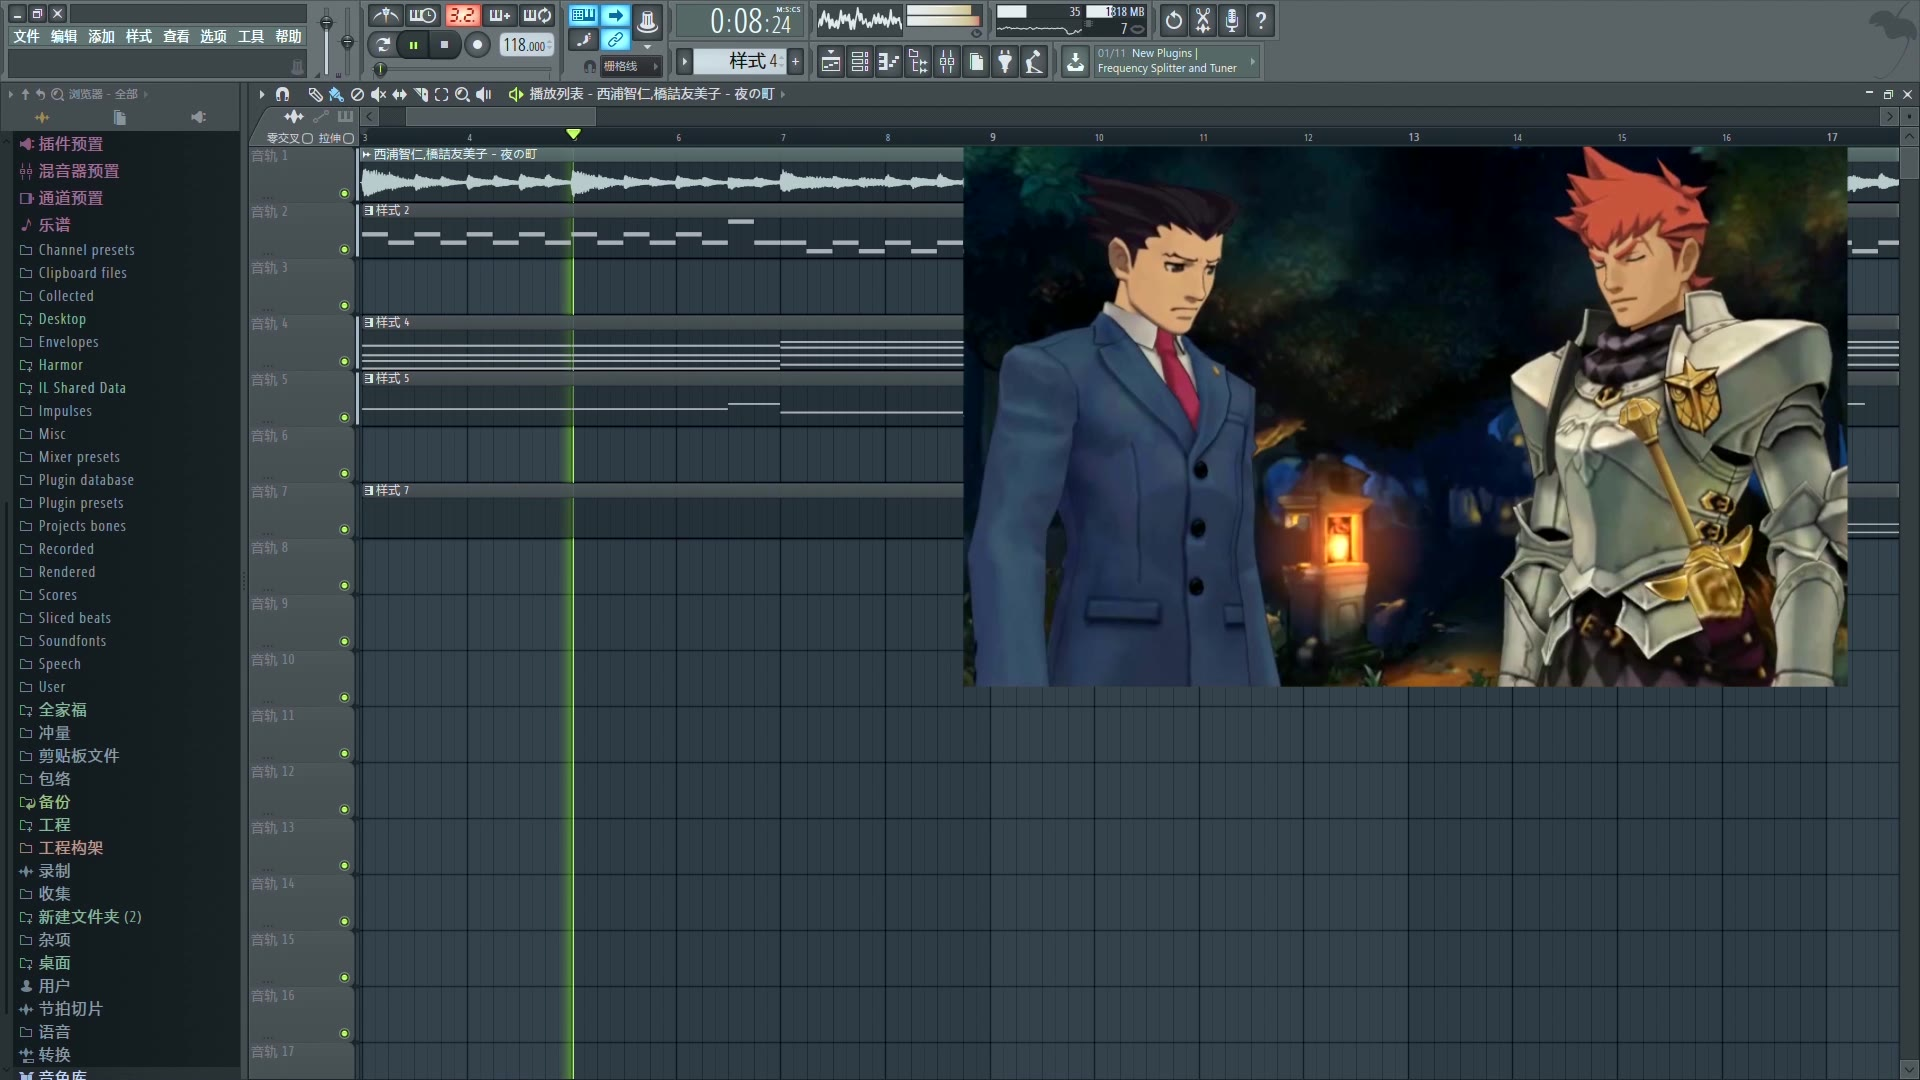Open the 编辑 menu
This screenshot has height=1080, width=1920.
tap(64, 36)
